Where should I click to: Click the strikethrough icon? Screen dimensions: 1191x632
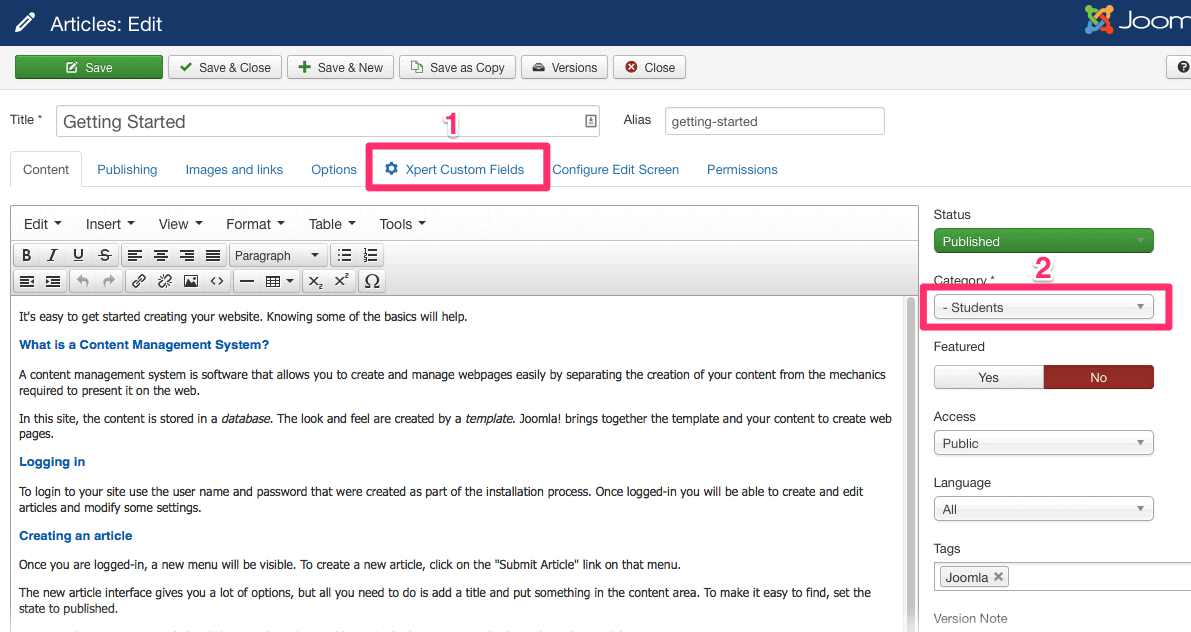(104, 255)
